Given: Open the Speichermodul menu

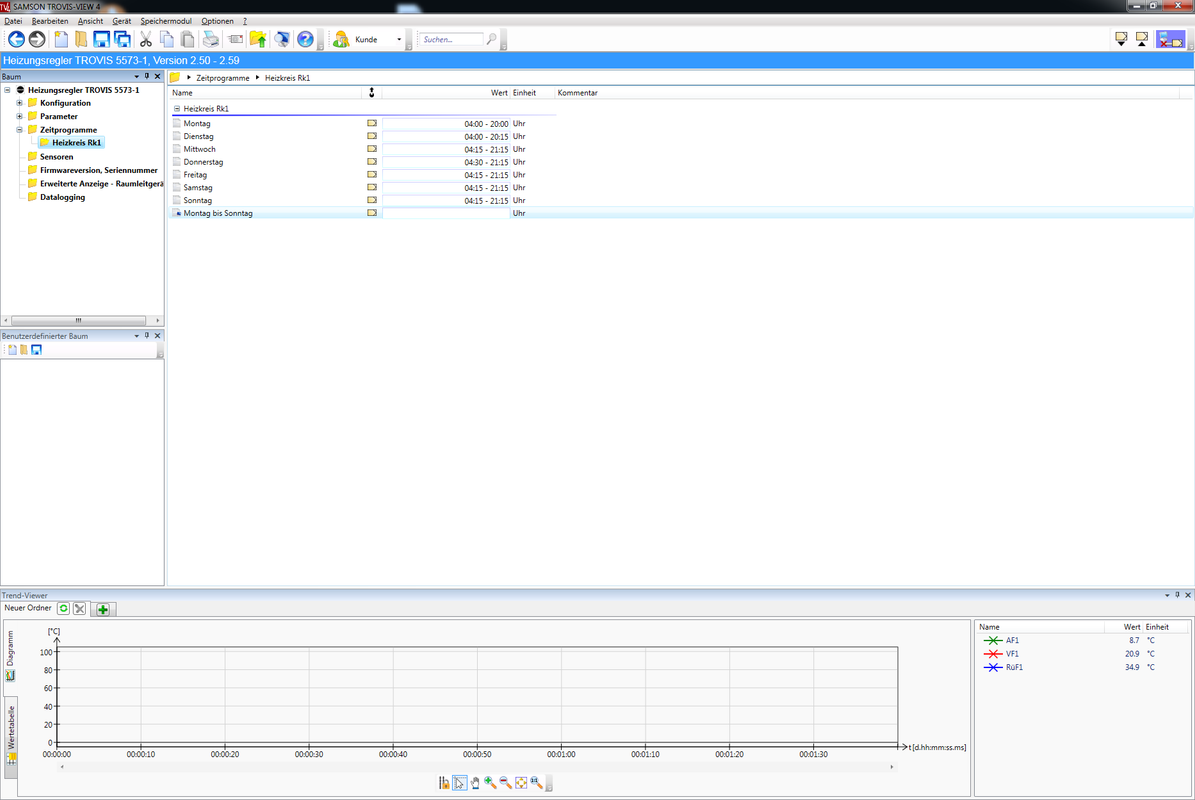Looking at the screenshot, I should coord(165,21).
